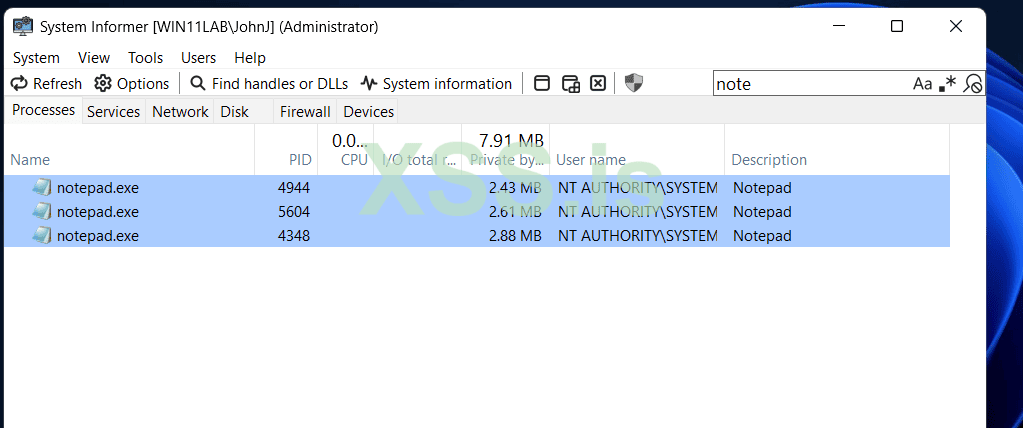This screenshot has width=1023, height=428.
Task: Open the Tools menu
Action: (x=145, y=58)
